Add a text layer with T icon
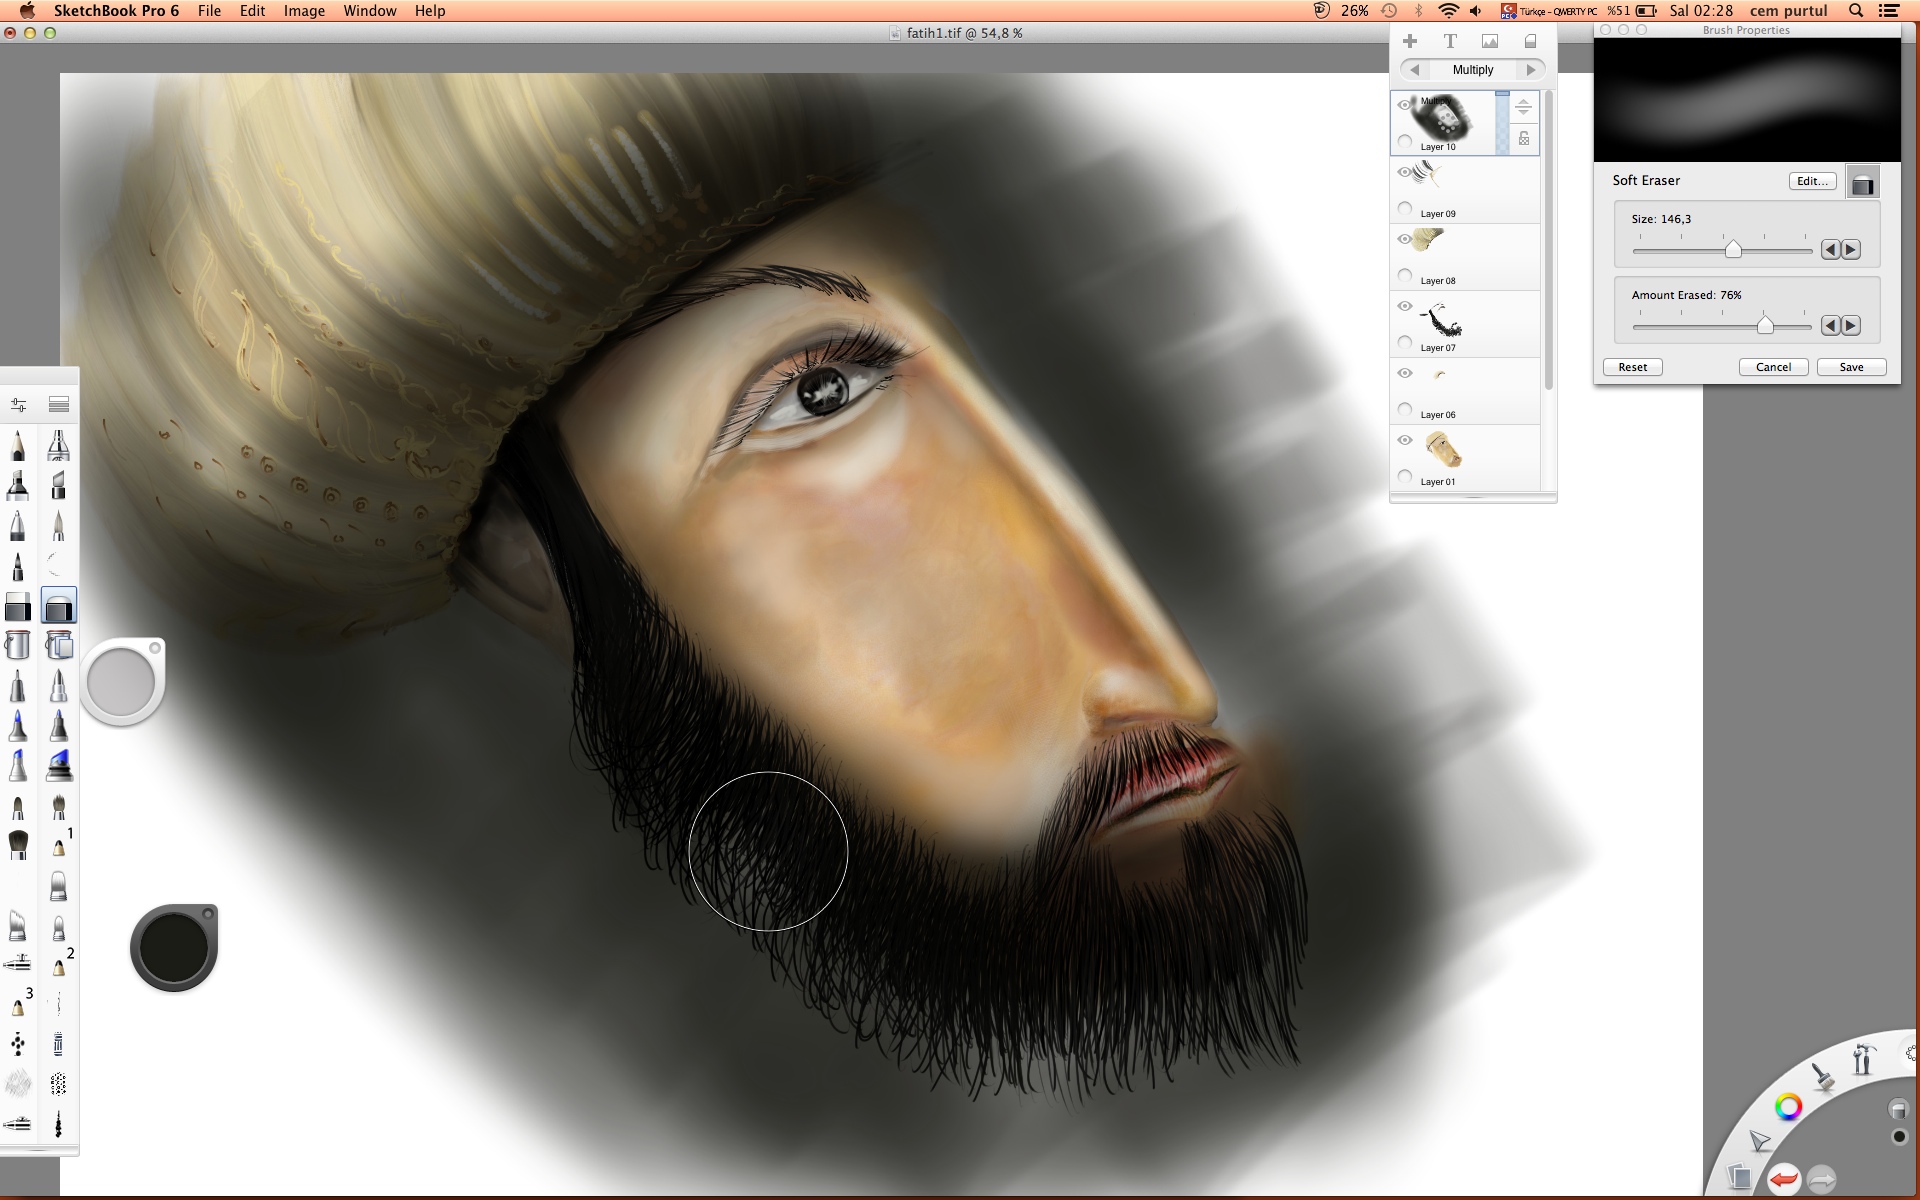Image resolution: width=1920 pixels, height=1200 pixels. (x=1450, y=41)
